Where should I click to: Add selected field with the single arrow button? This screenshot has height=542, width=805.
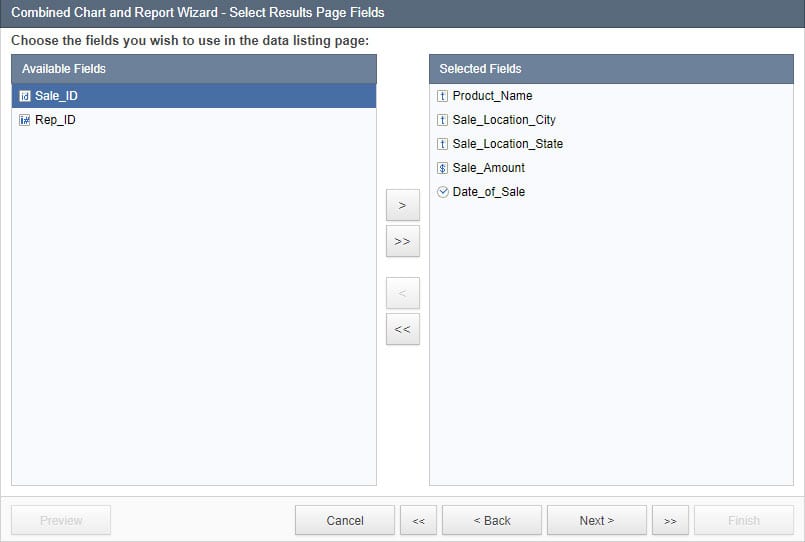402,205
